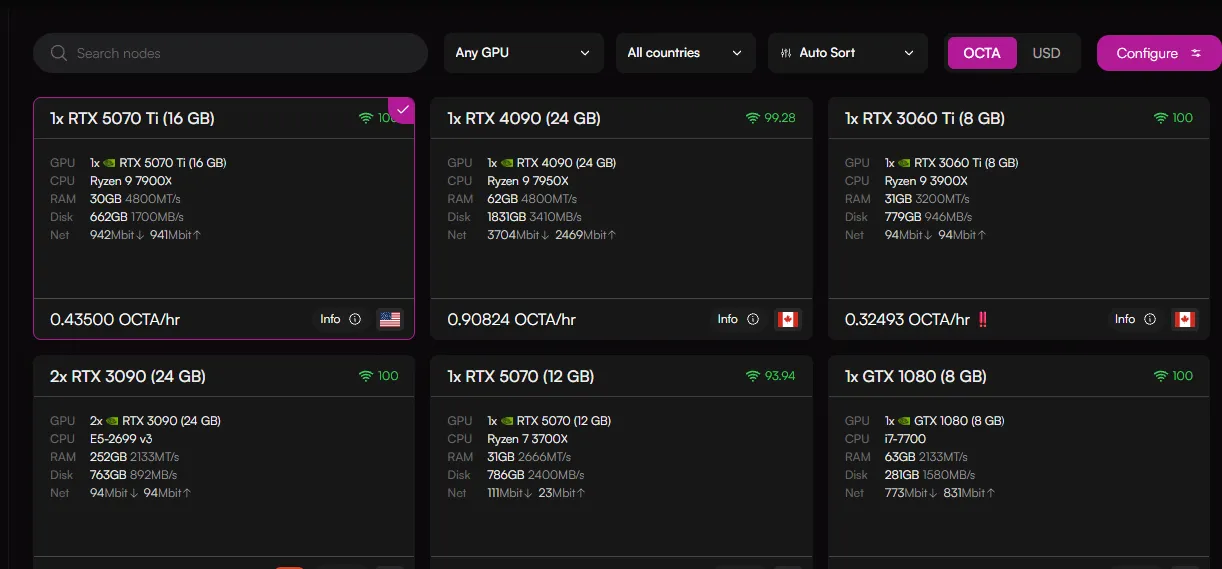Click the info circle icon on RTX 5070 Ti card
This screenshot has width=1222, height=569.
pos(355,319)
